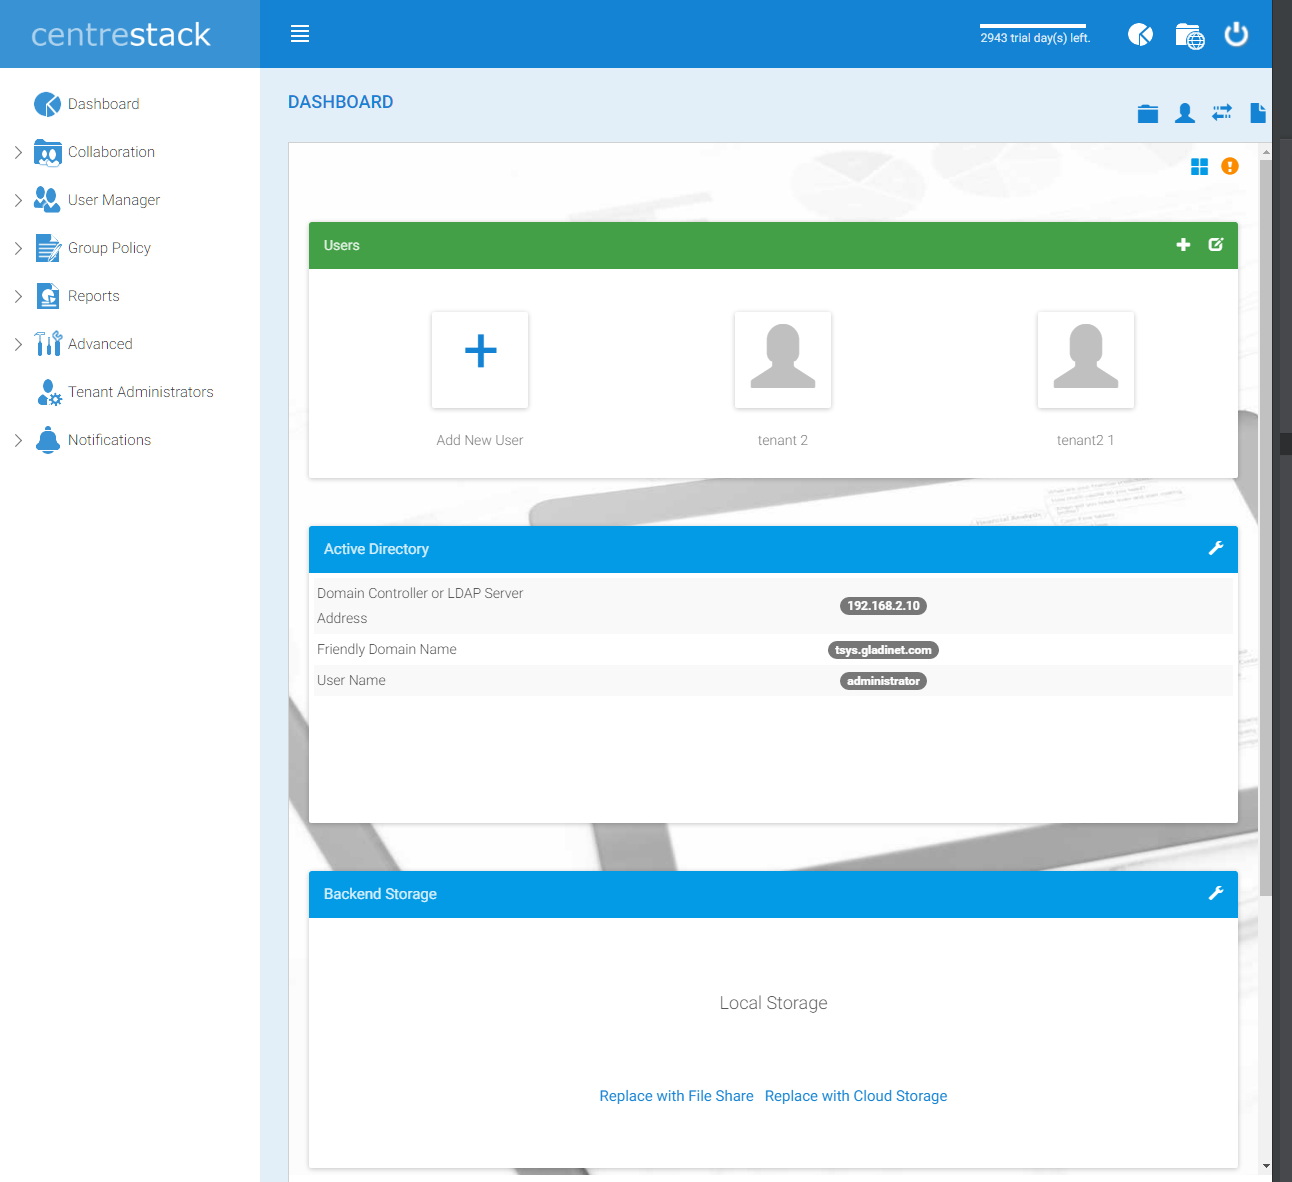This screenshot has width=1292, height=1182.
Task: Open Tenant Administrators from the sidebar
Action: 141,392
